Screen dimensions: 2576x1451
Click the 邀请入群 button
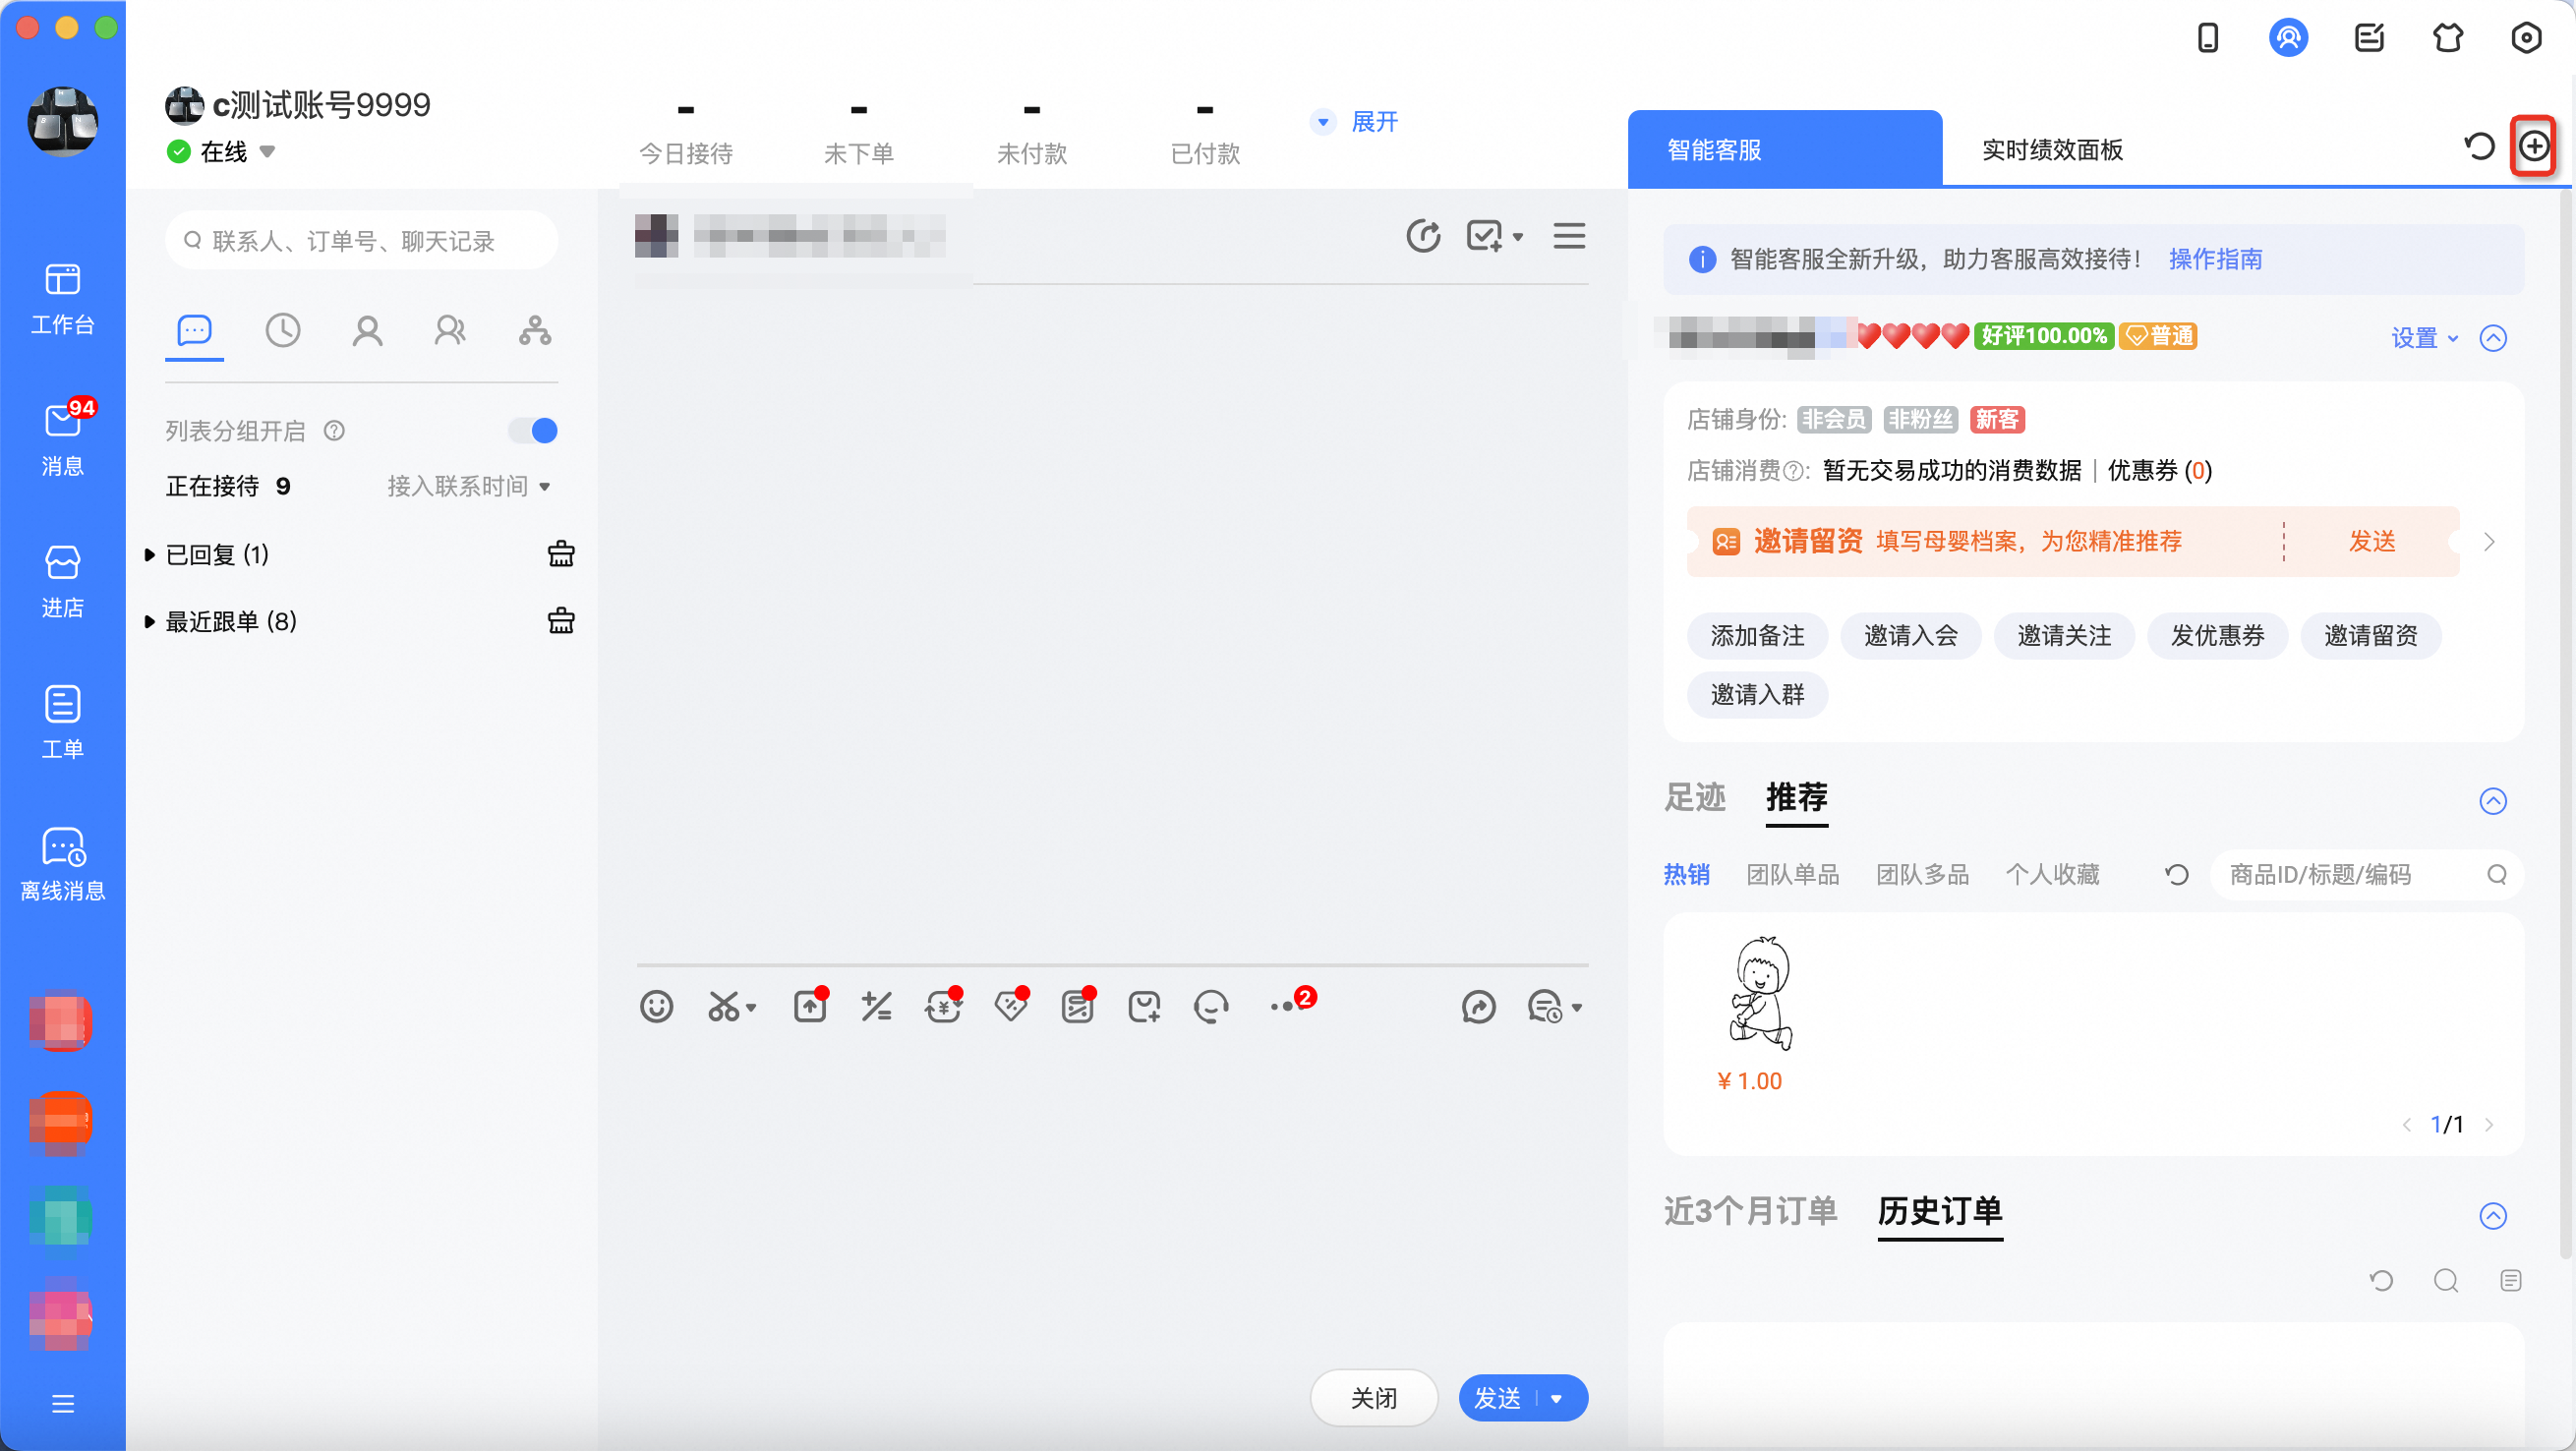coord(1757,695)
